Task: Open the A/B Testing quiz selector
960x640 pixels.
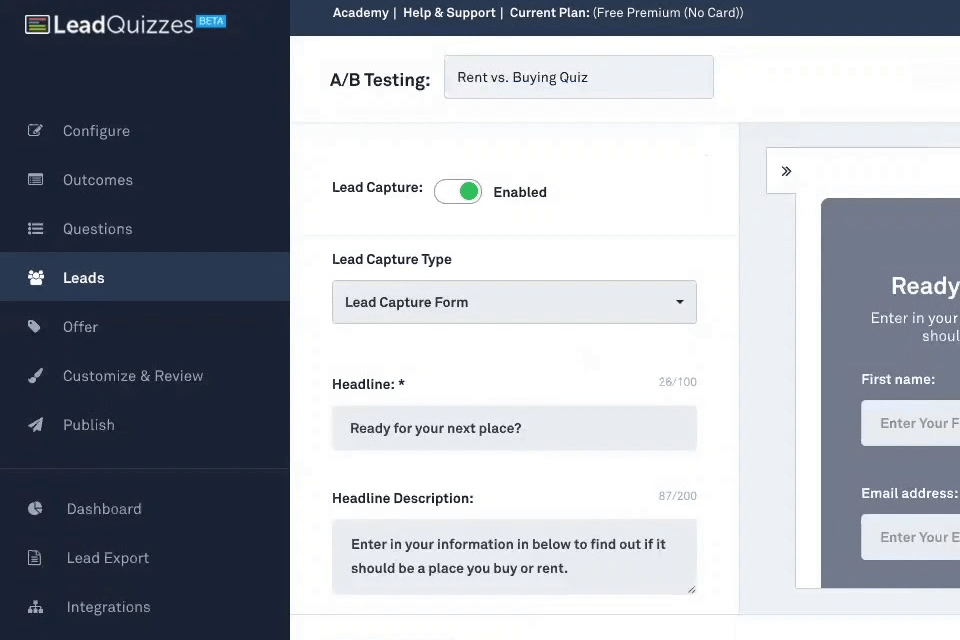Action: (578, 77)
